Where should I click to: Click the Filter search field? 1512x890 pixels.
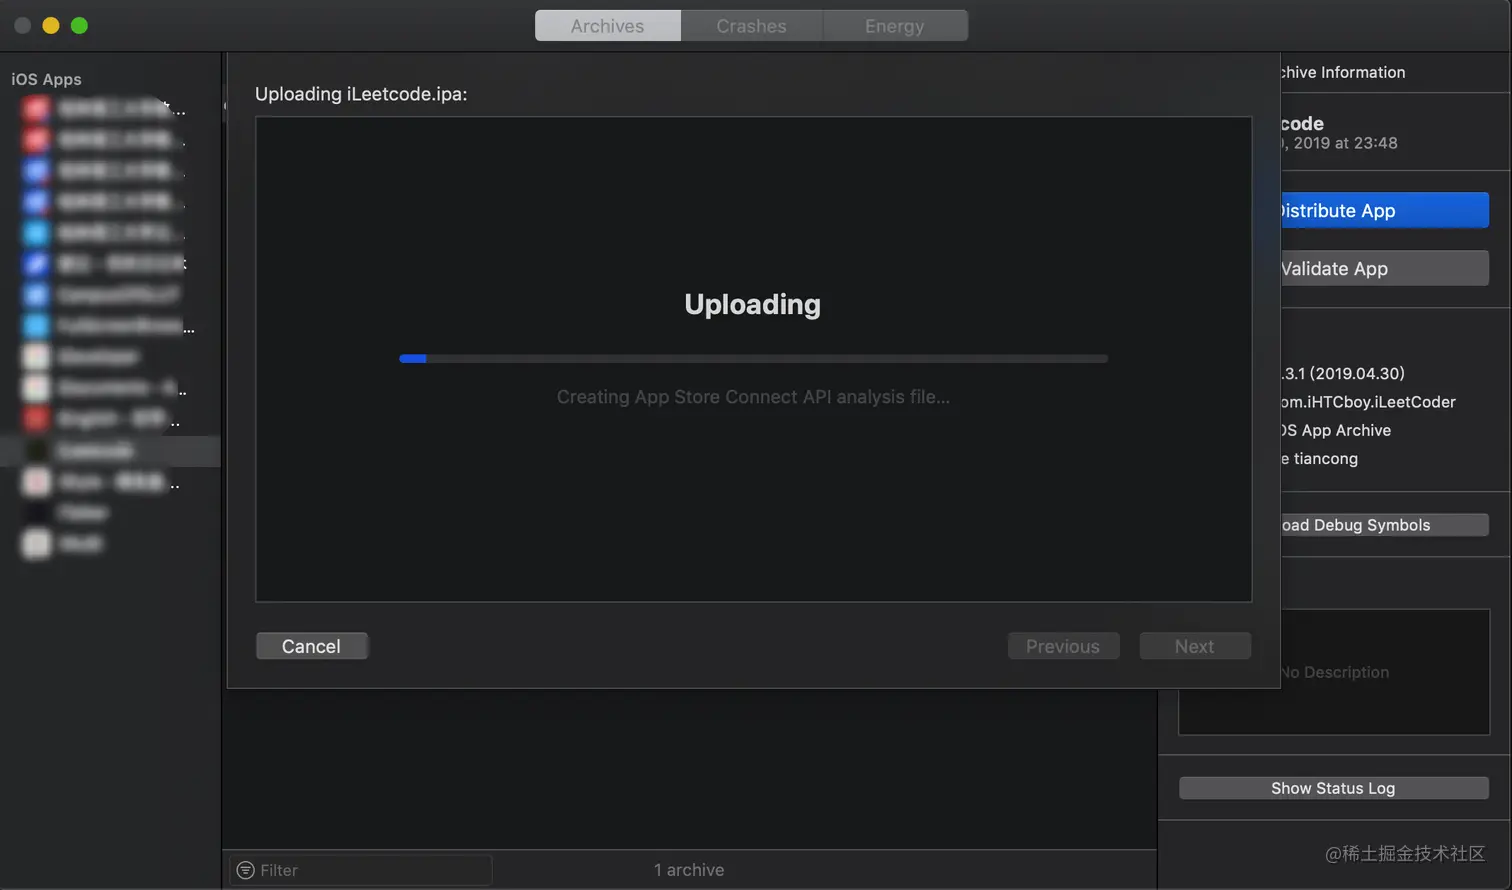[x=361, y=870]
